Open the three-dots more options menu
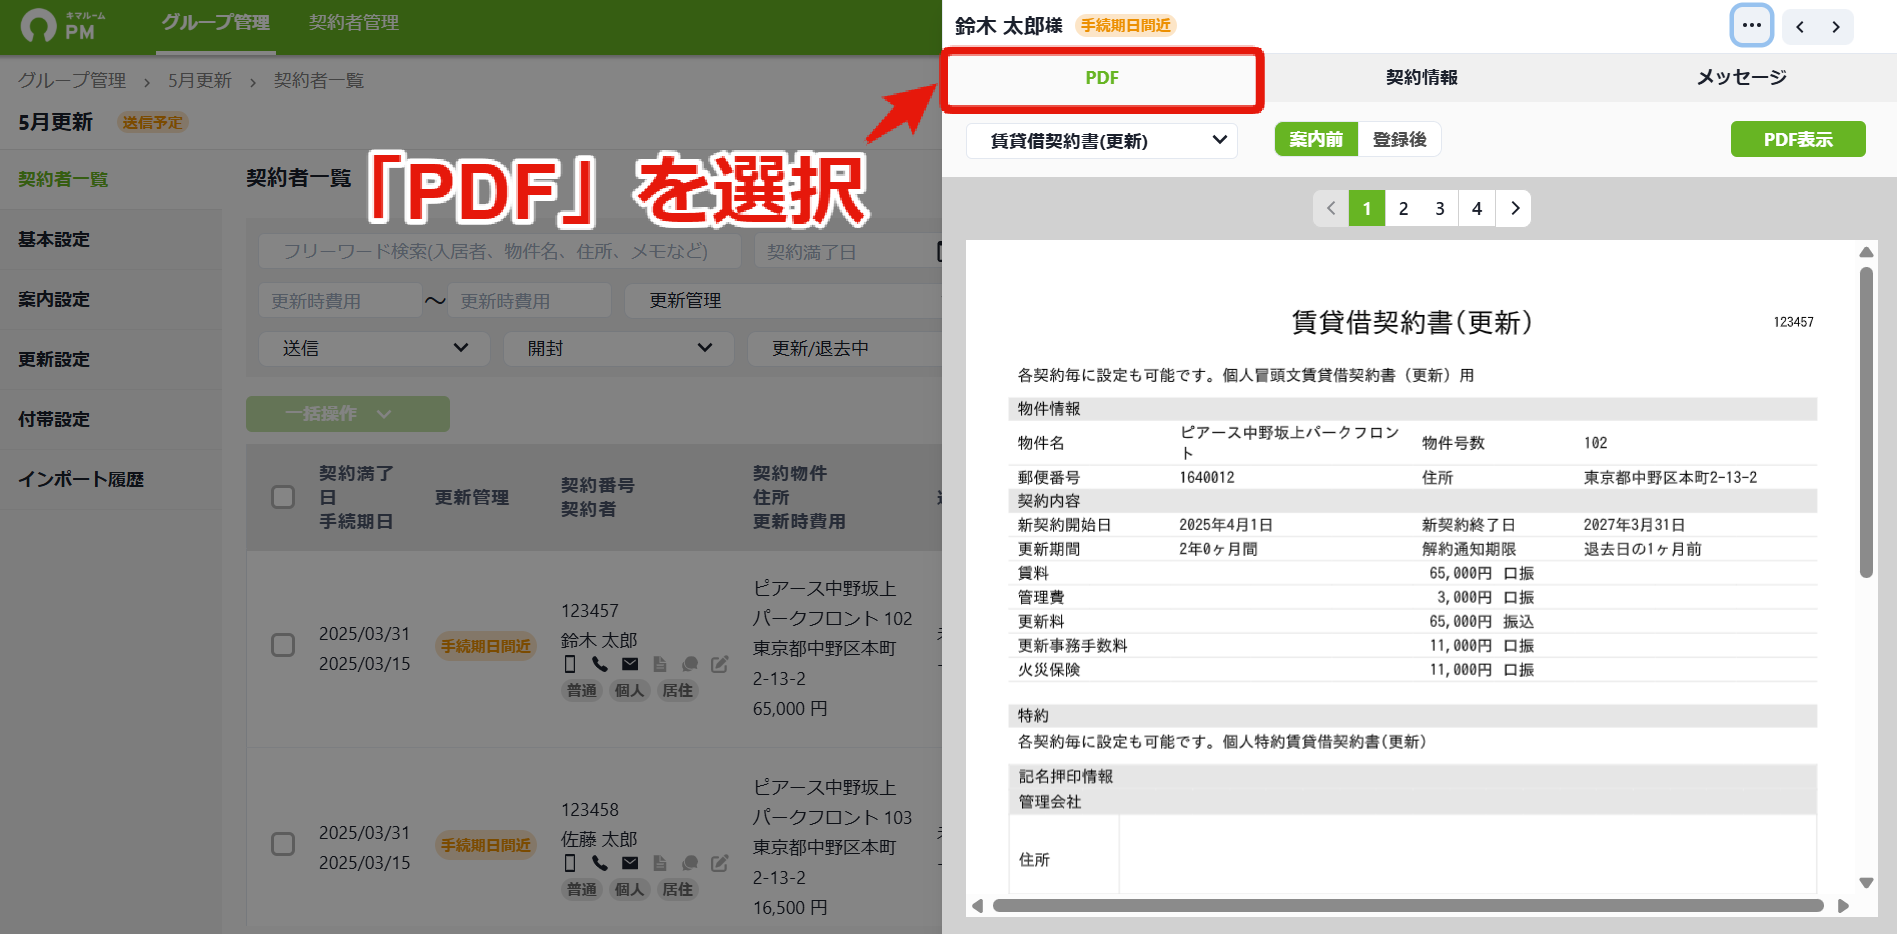1897x934 pixels. [x=1751, y=26]
